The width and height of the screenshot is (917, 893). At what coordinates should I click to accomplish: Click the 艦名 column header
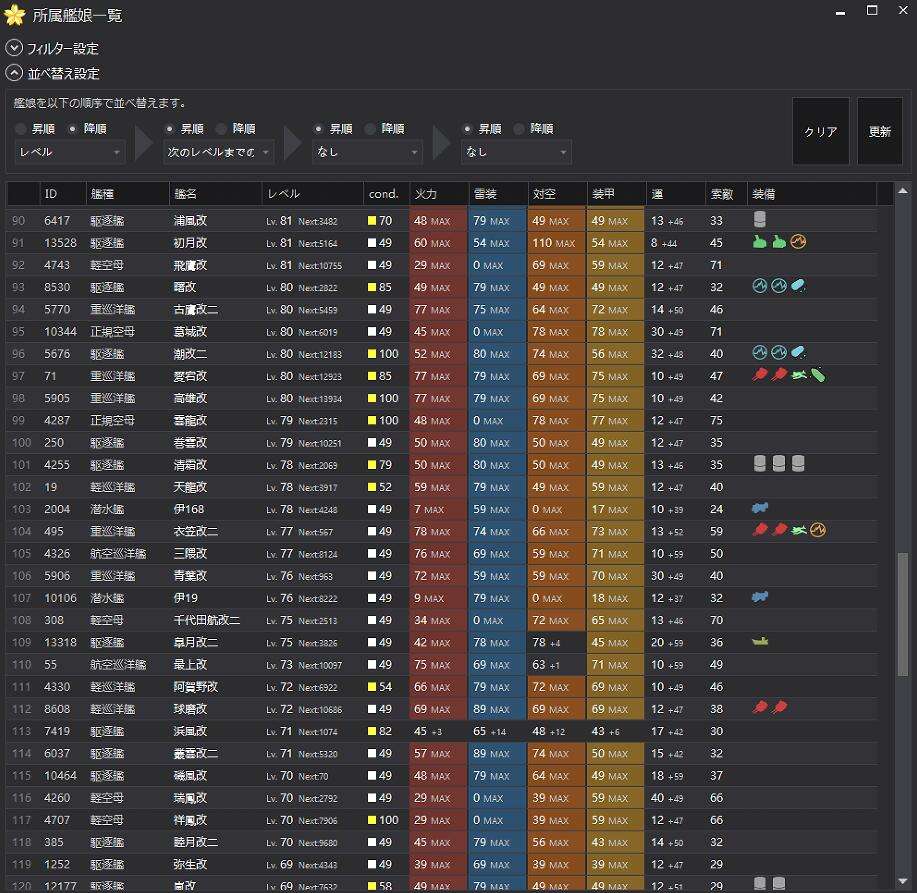[215, 194]
